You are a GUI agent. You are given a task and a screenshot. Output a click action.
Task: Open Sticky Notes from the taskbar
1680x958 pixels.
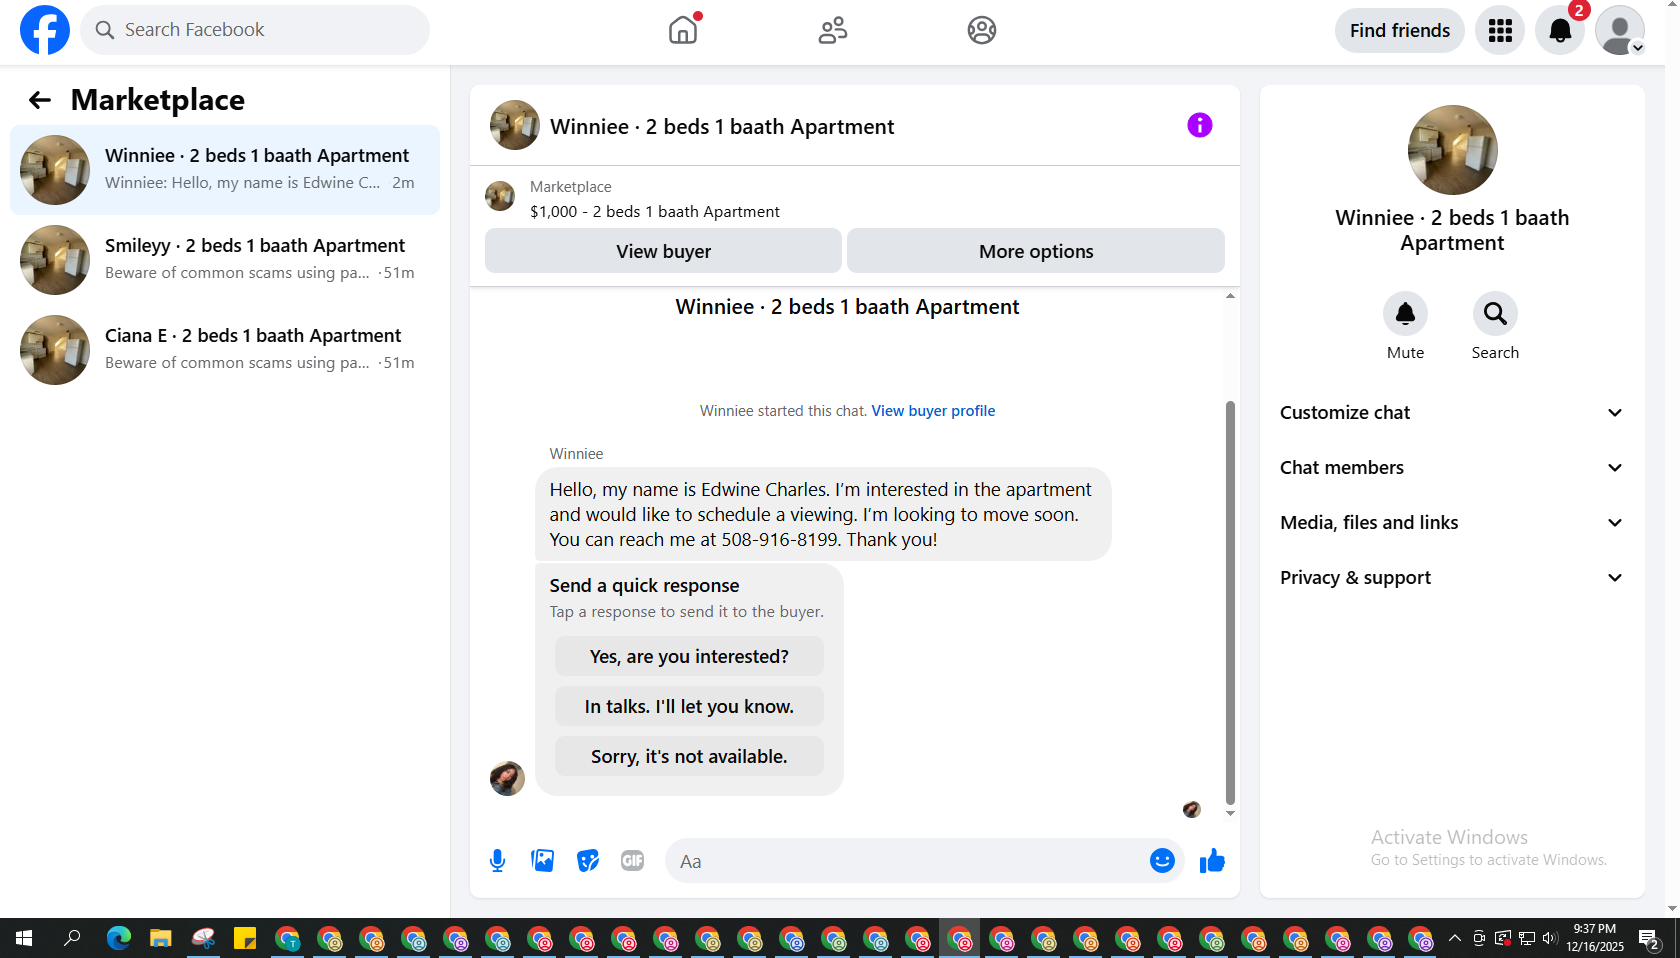click(245, 938)
